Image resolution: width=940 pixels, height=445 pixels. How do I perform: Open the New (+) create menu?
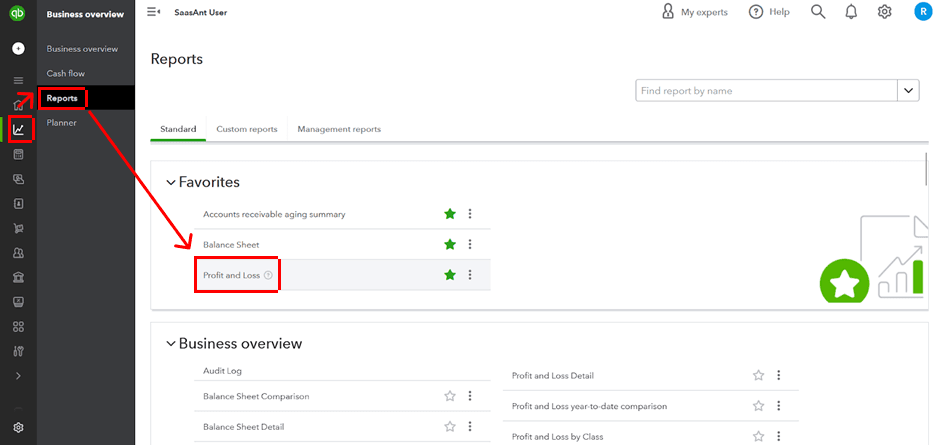(x=18, y=49)
